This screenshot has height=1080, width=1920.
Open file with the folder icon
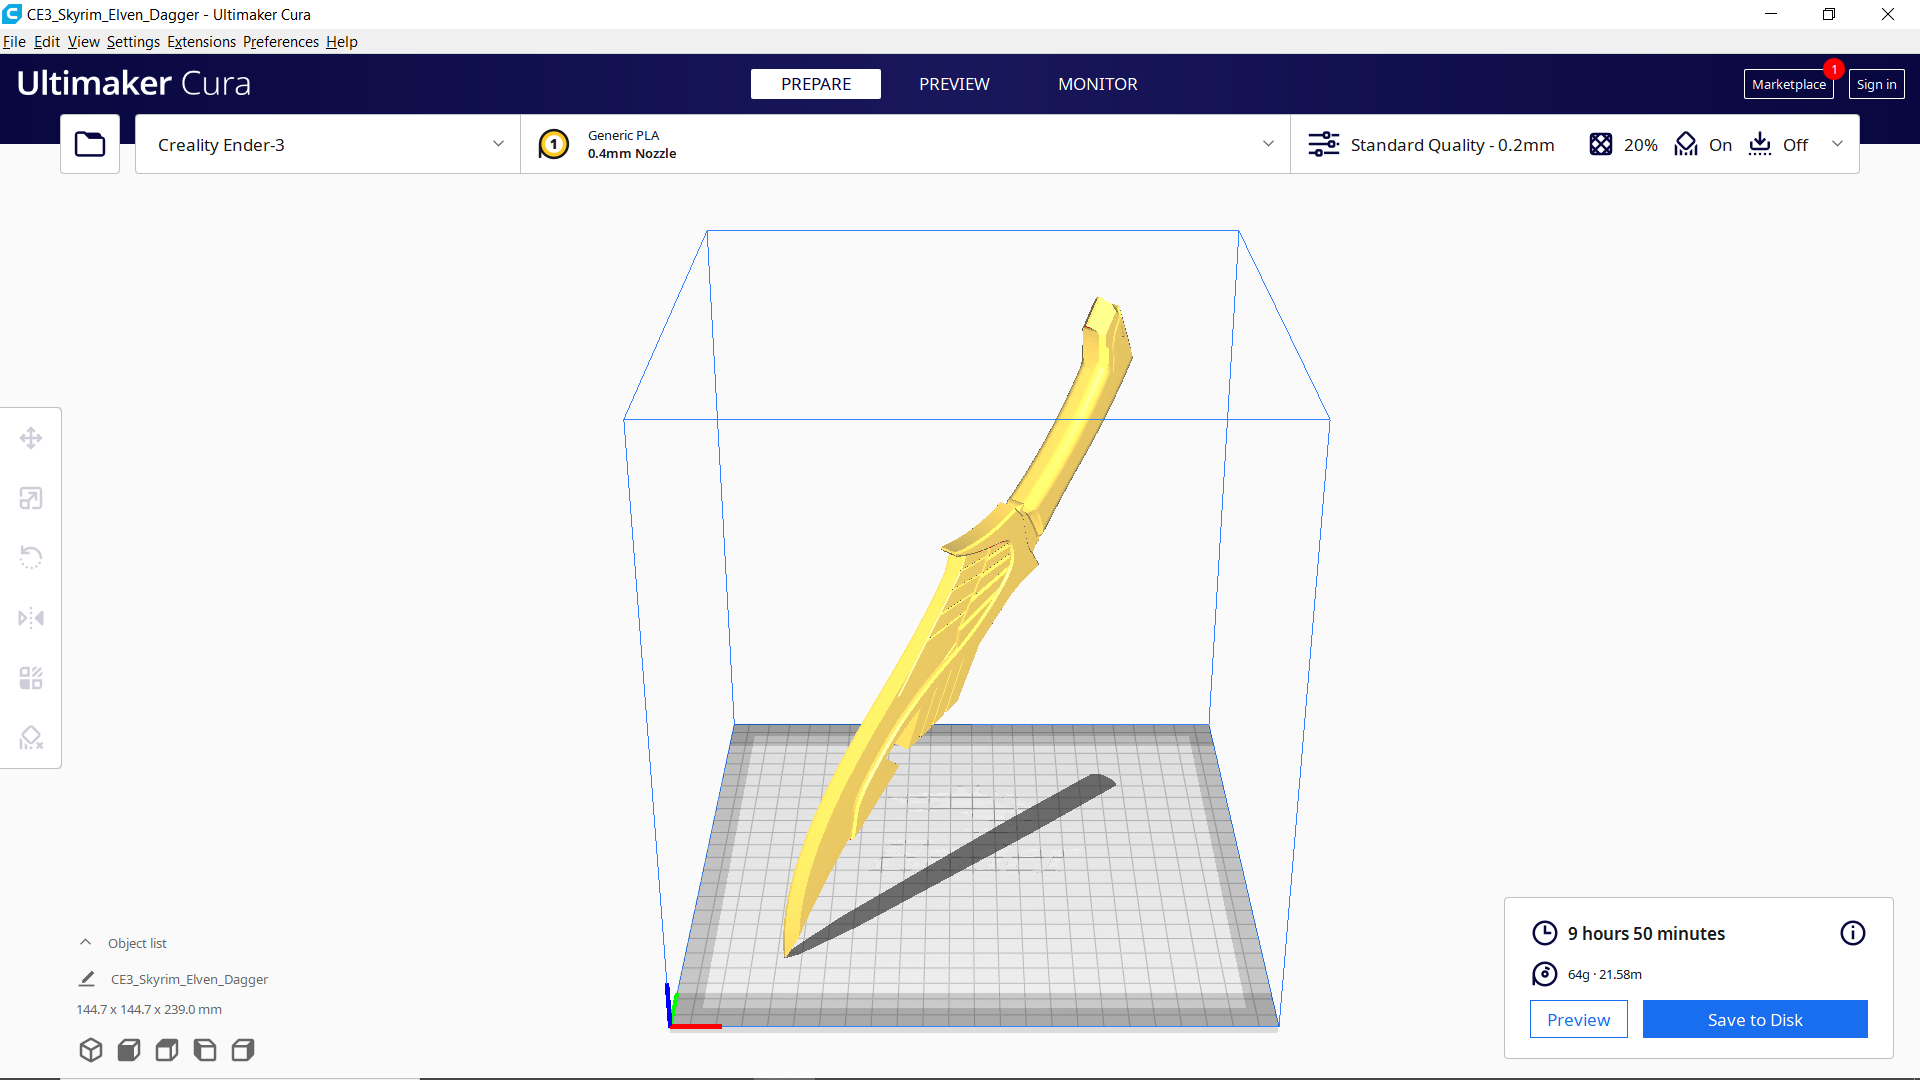click(x=90, y=144)
